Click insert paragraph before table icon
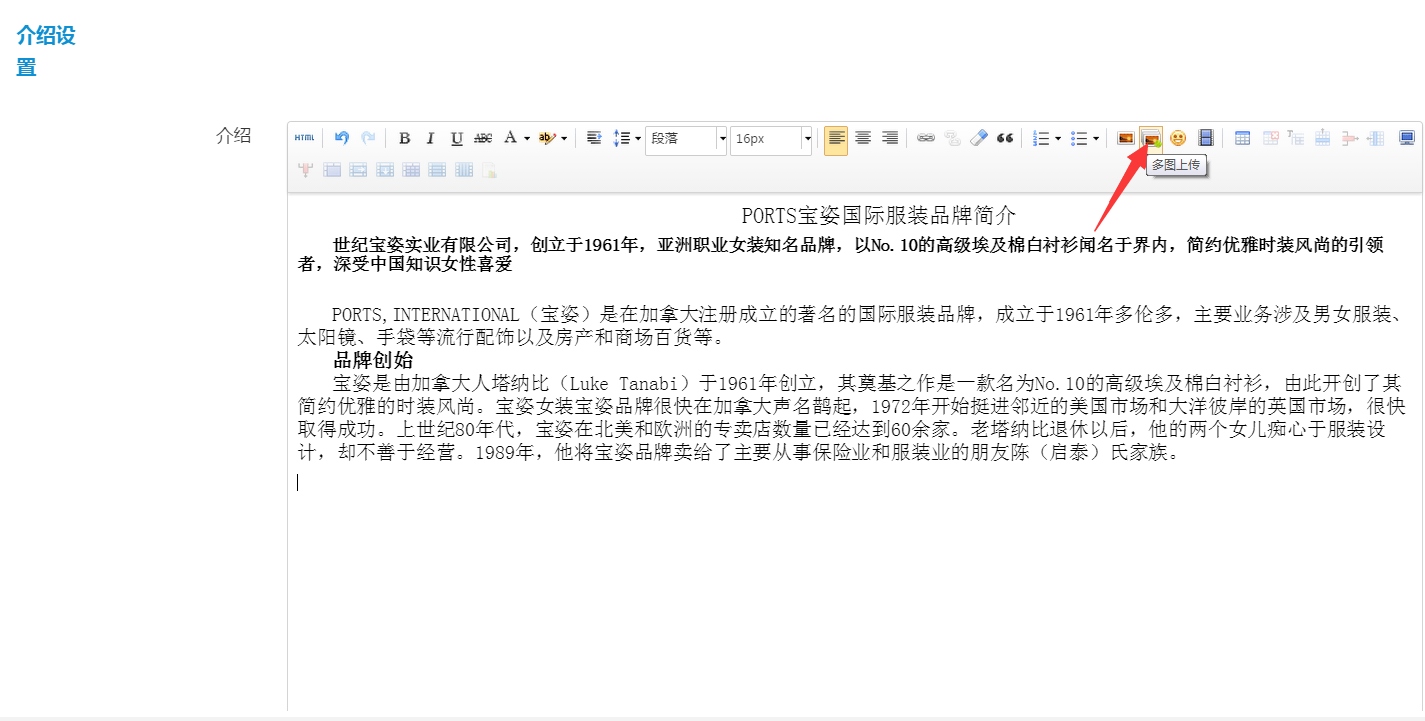 click(x=1296, y=138)
